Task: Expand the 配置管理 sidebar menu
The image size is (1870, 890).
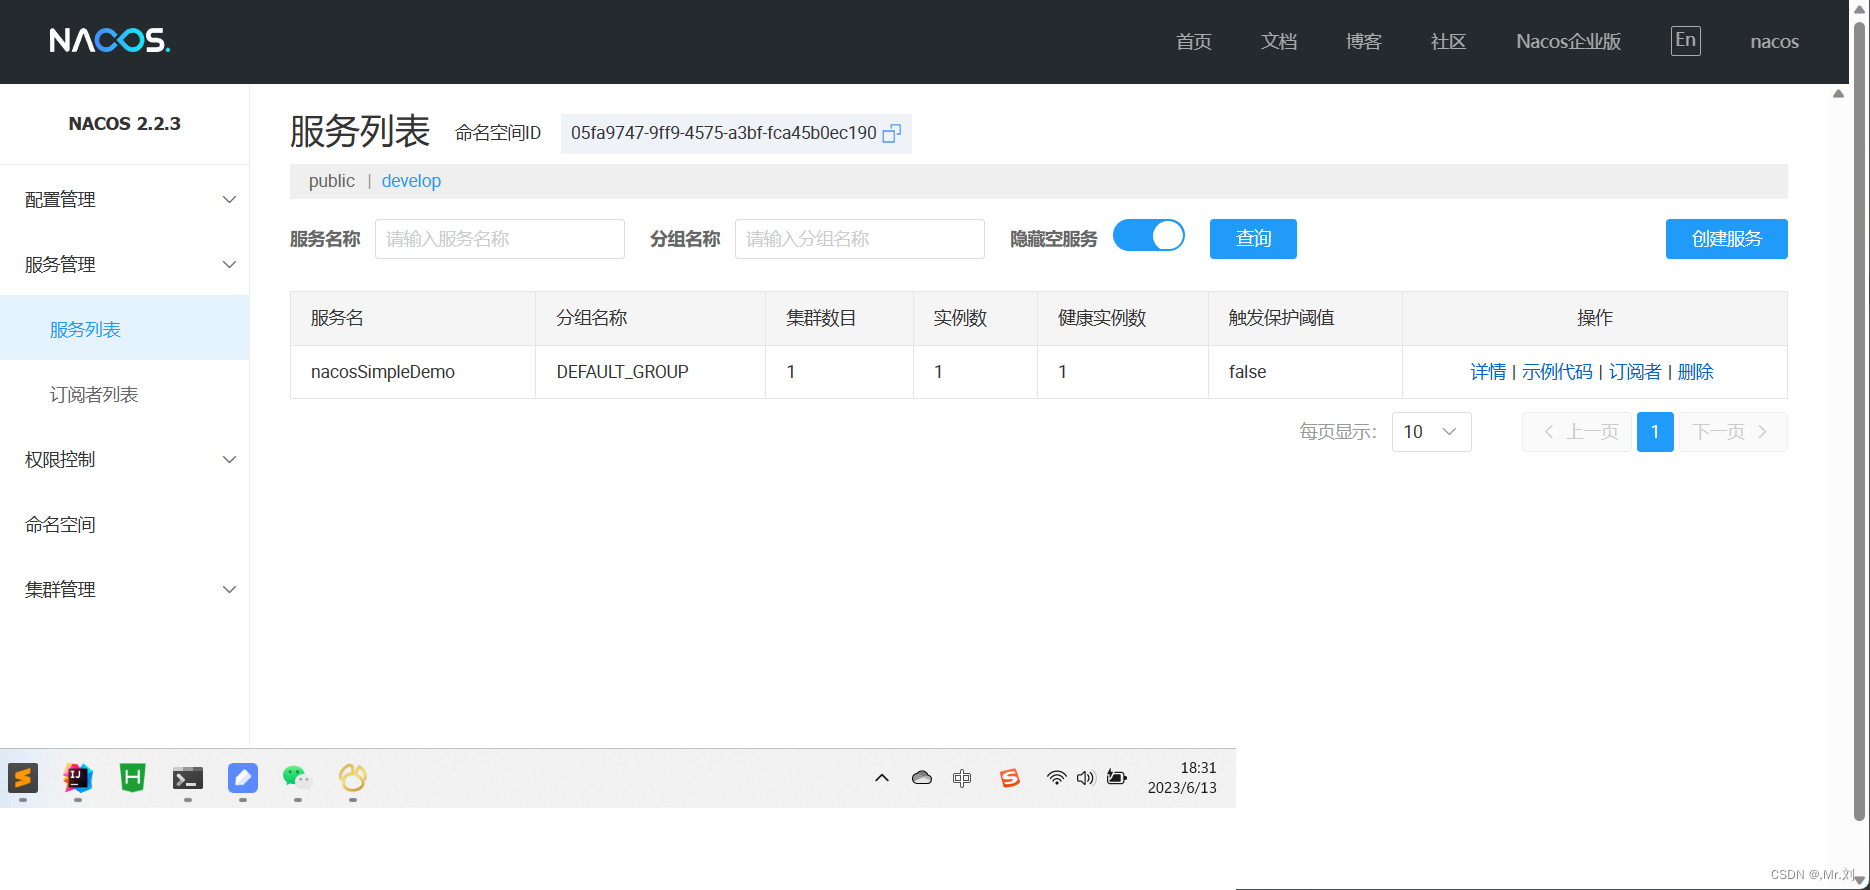Action: click(x=125, y=200)
